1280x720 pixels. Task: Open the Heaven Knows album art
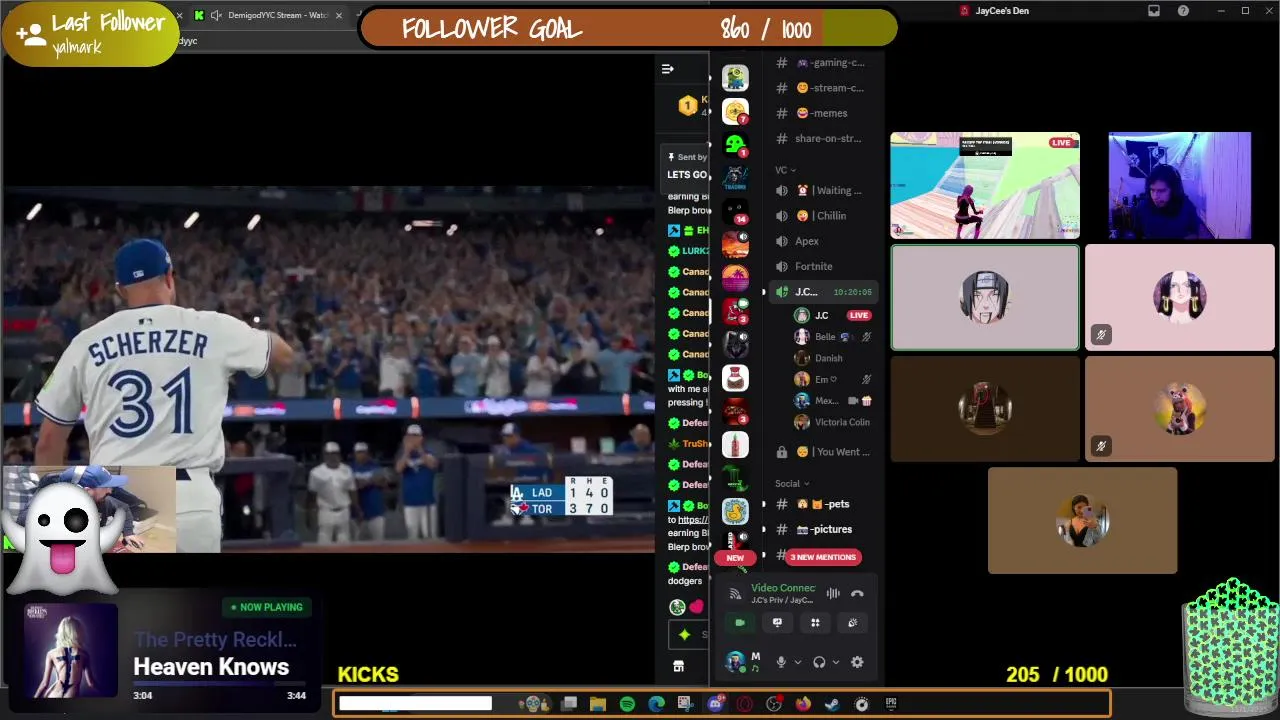pyautogui.click(x=70, y=651)
